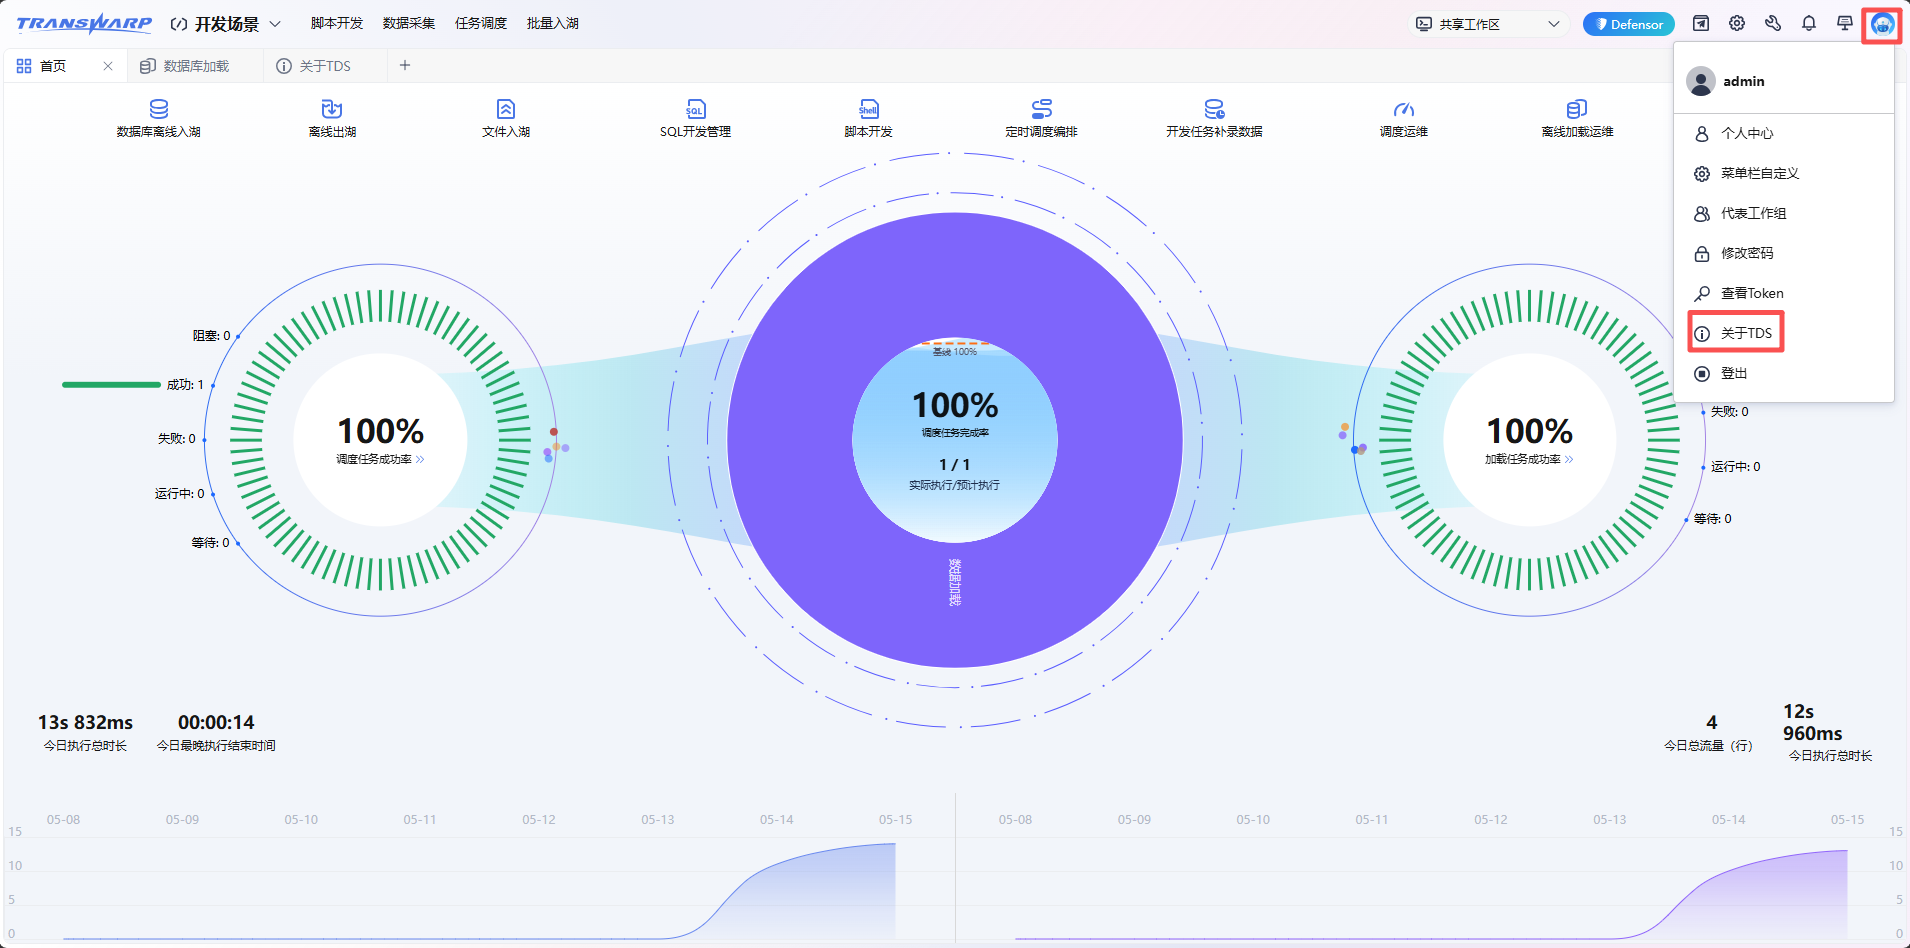Open the 文件入湖 shortcut icon
Image resolution: width=1910 pixels, height=948 pixels.
pos(505,108)
